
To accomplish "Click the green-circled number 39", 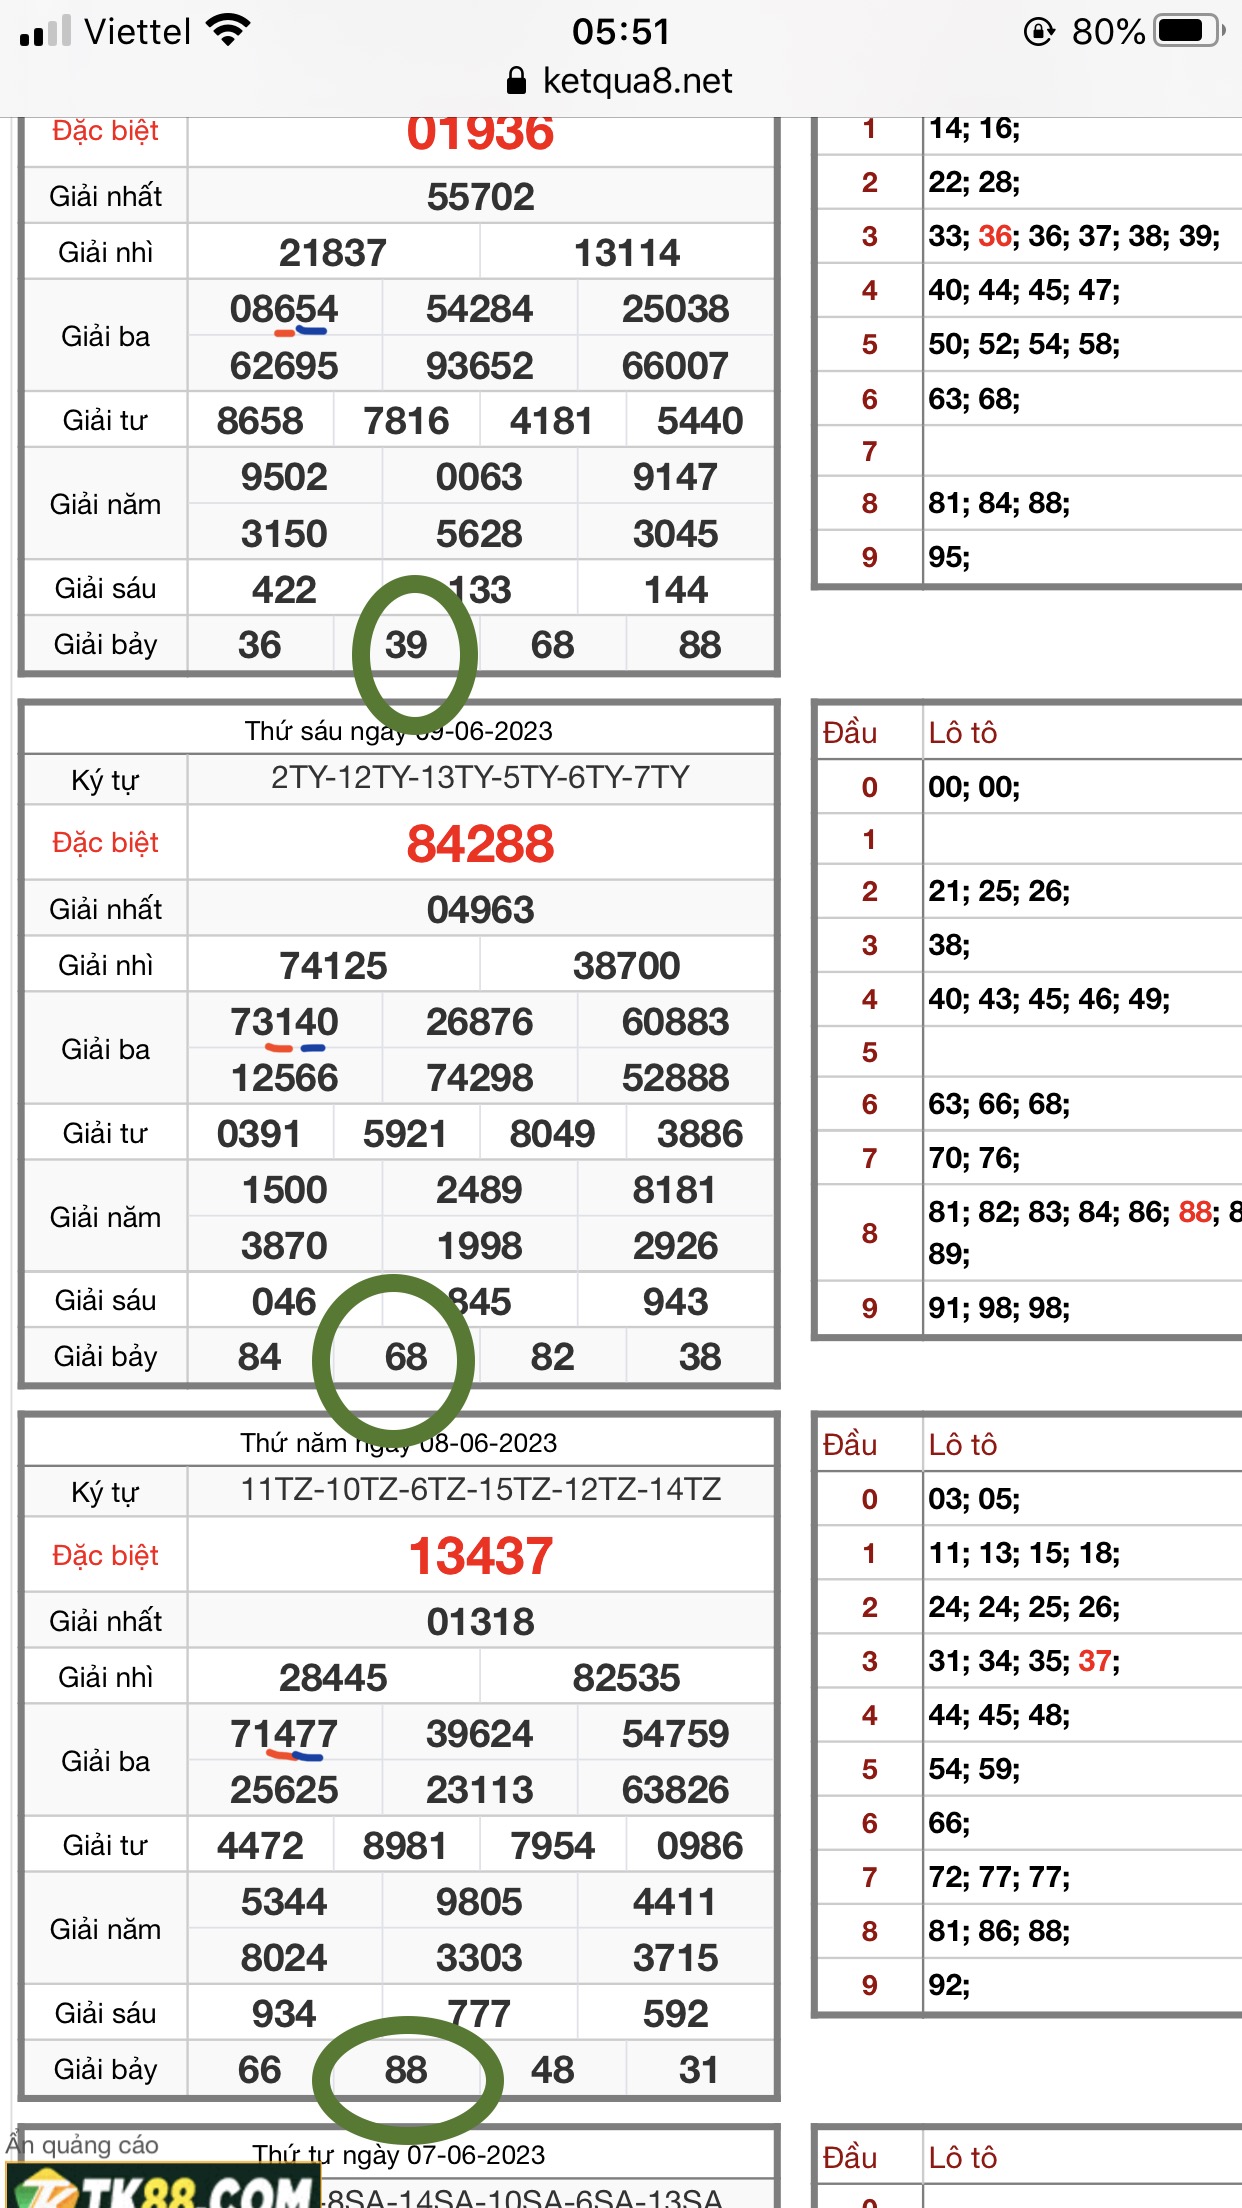I will coord(406,645).
